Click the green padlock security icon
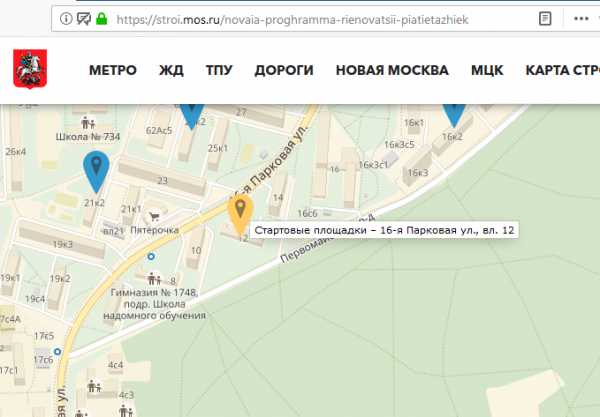 point(101,18)
